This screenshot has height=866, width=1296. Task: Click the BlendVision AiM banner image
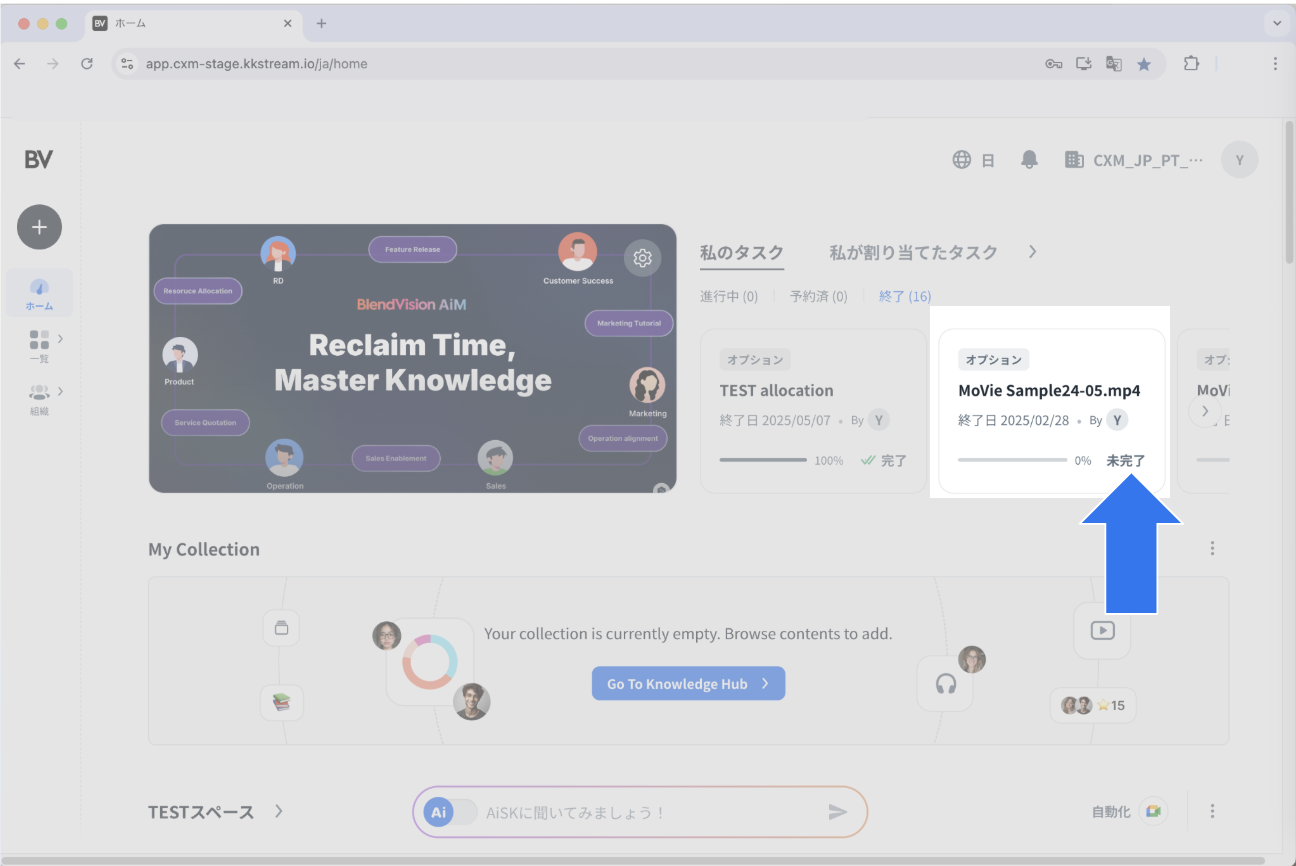click(x=412, y=358)
